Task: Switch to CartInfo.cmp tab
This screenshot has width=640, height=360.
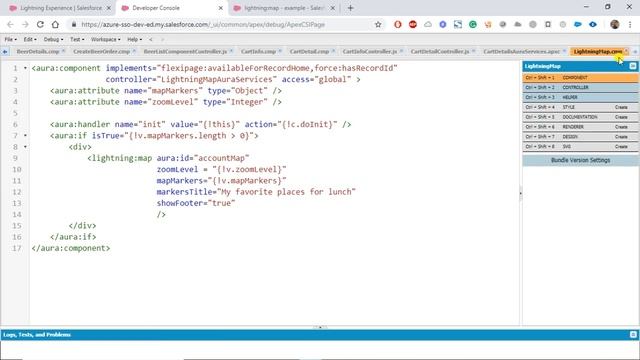Action: pos(258,51)
